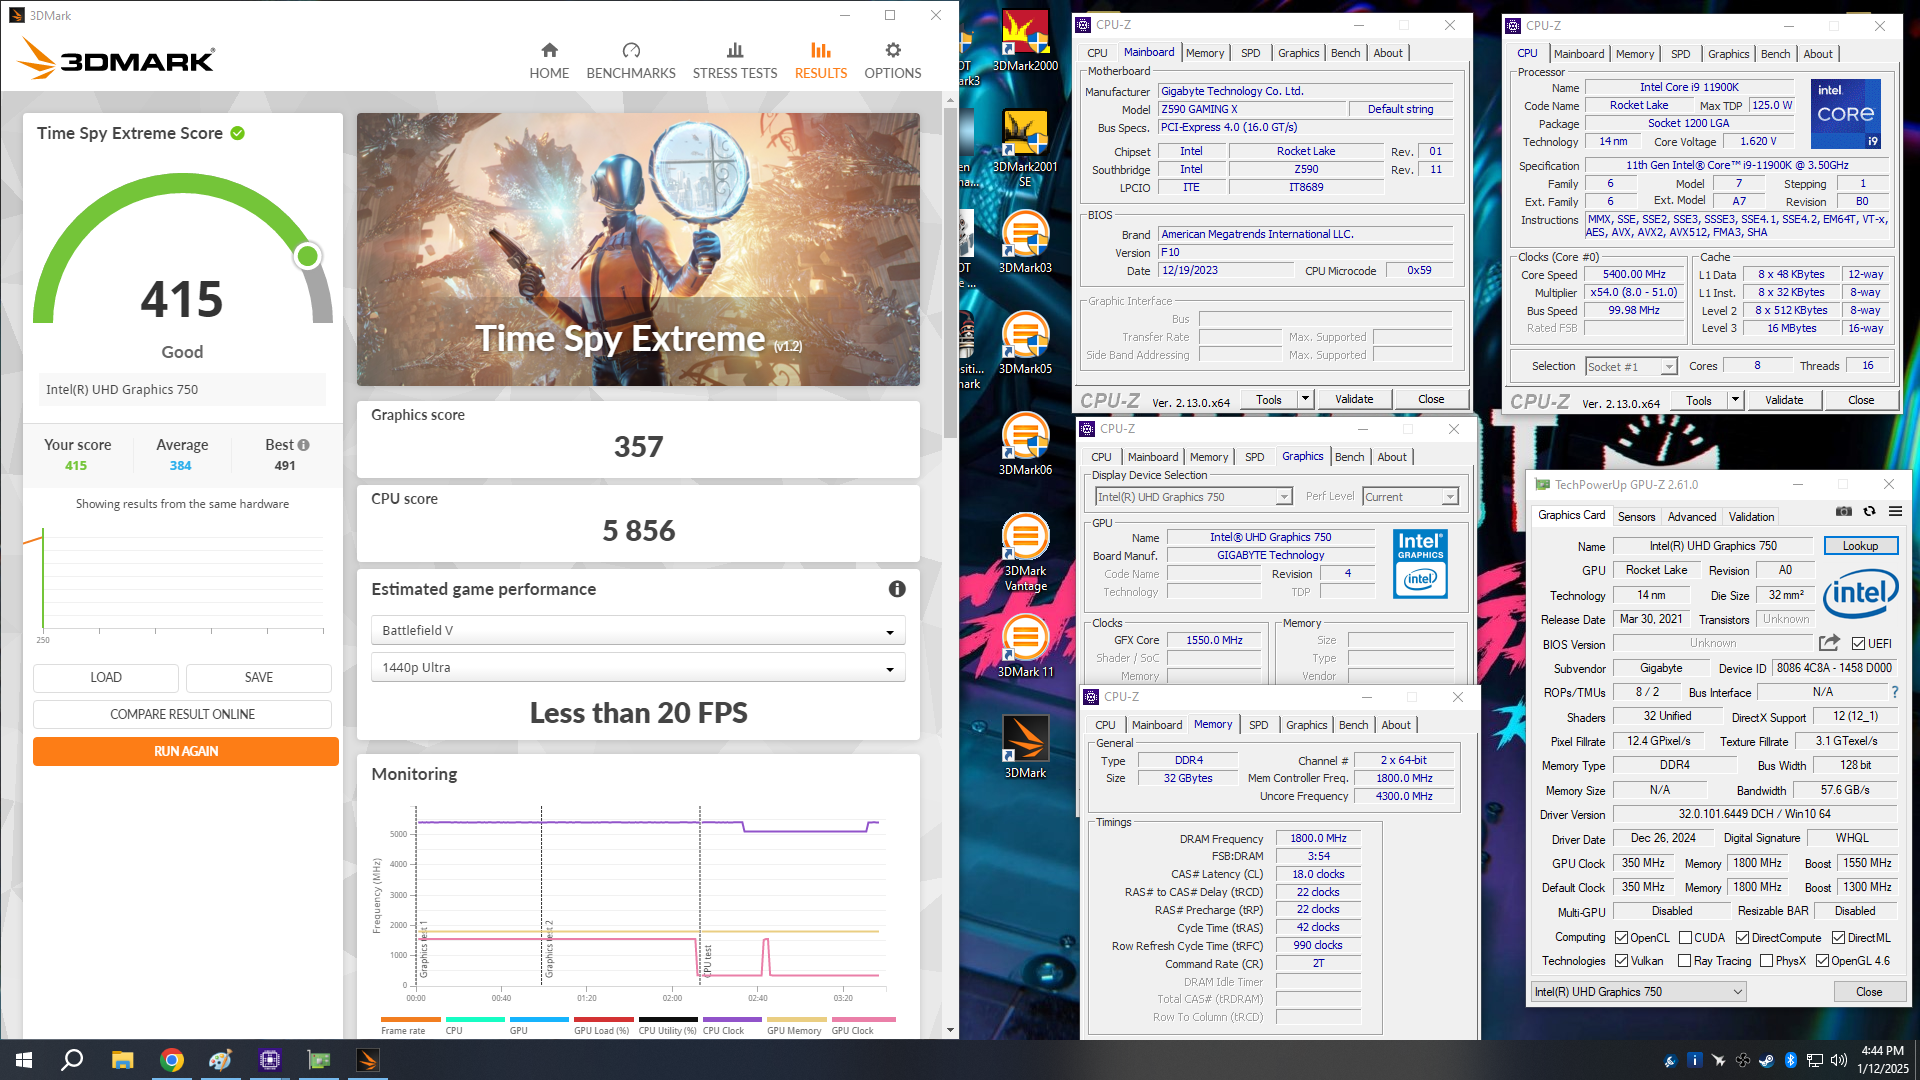Take GPU-Z screenshot with camera icon
Screen dimensions: 1920x1080
(1844, 511)
